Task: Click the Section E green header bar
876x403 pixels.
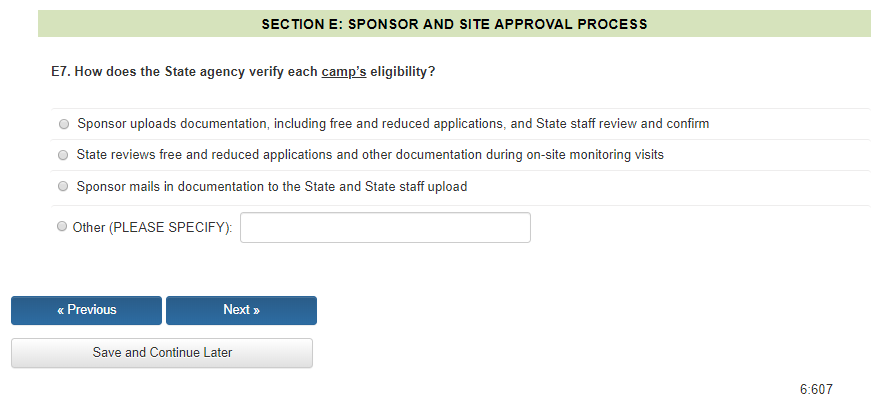Action: pos(454,23)
